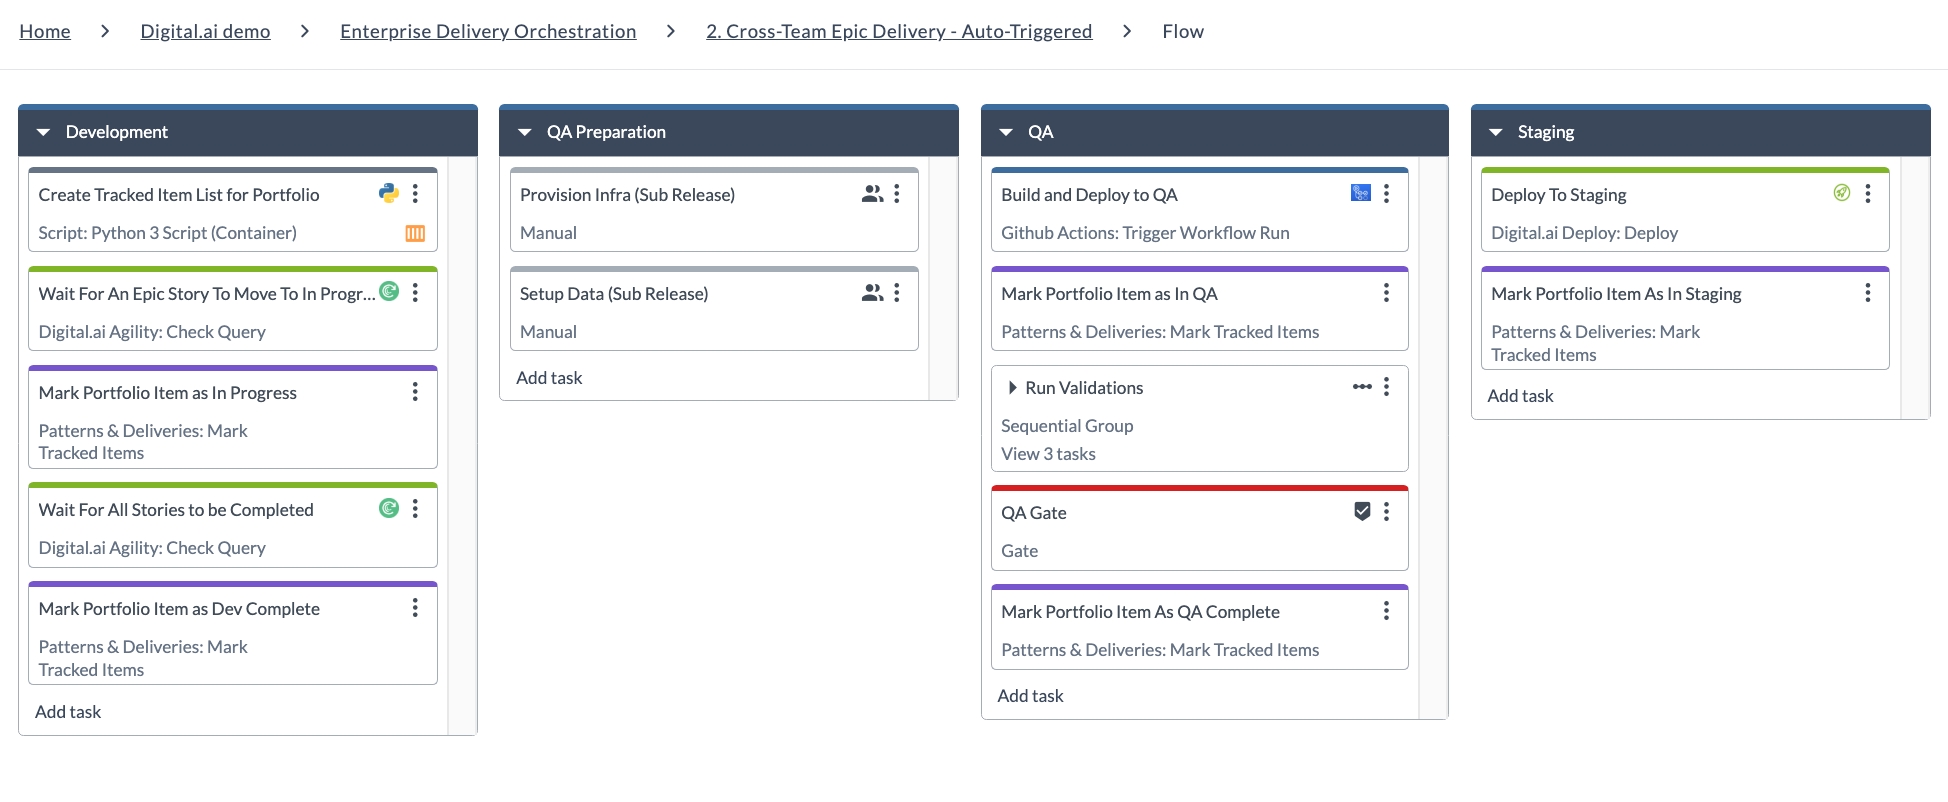Open Wait For All Stories to be Completed task

pyautogui.click(x=176, y=510)
